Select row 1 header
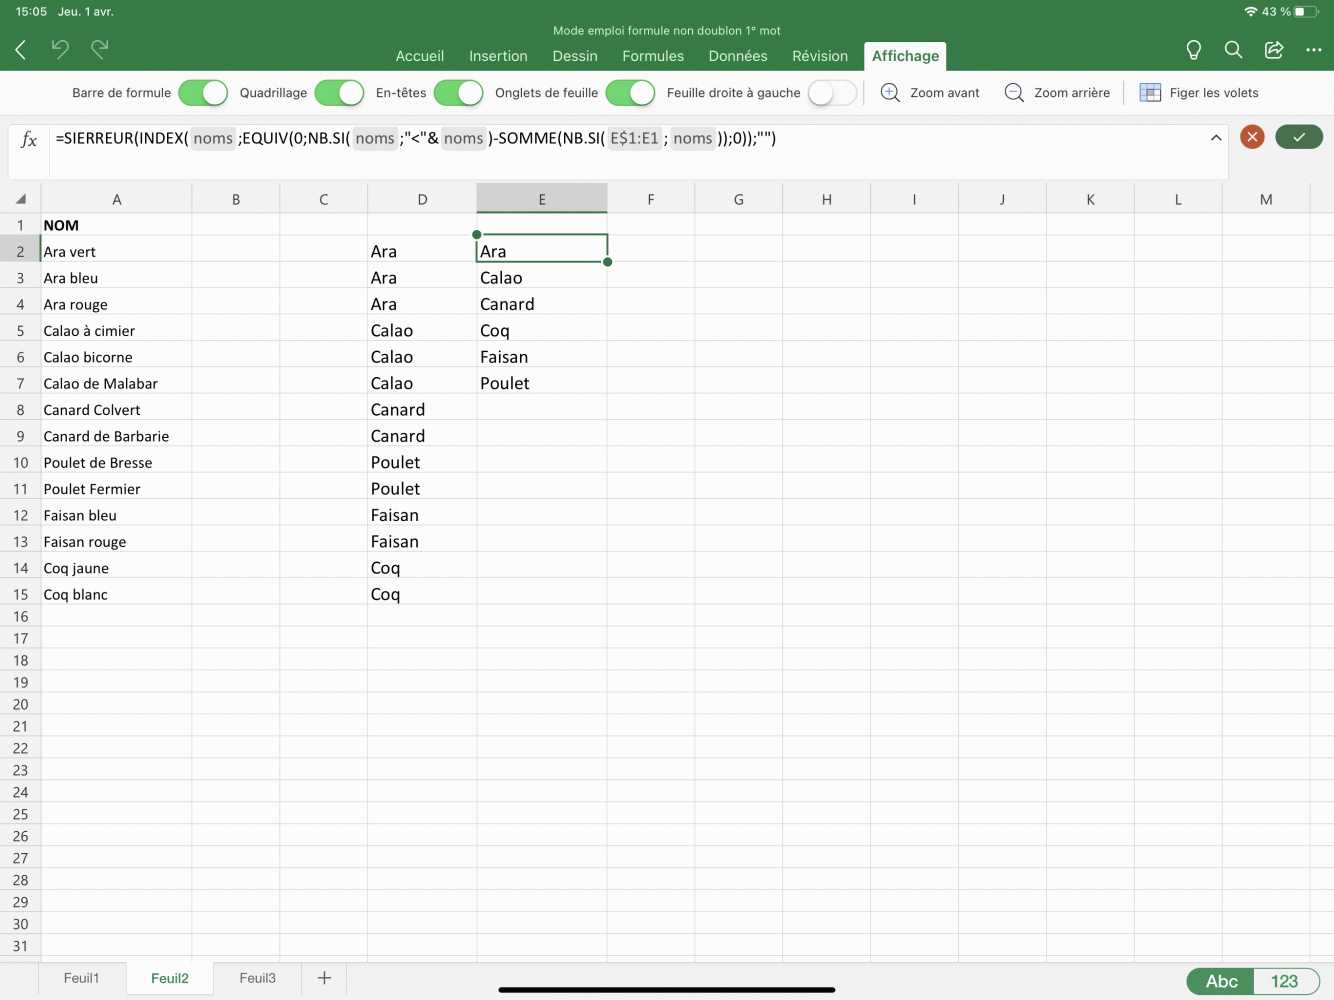1334x1000 pixels. pos(20,225)
